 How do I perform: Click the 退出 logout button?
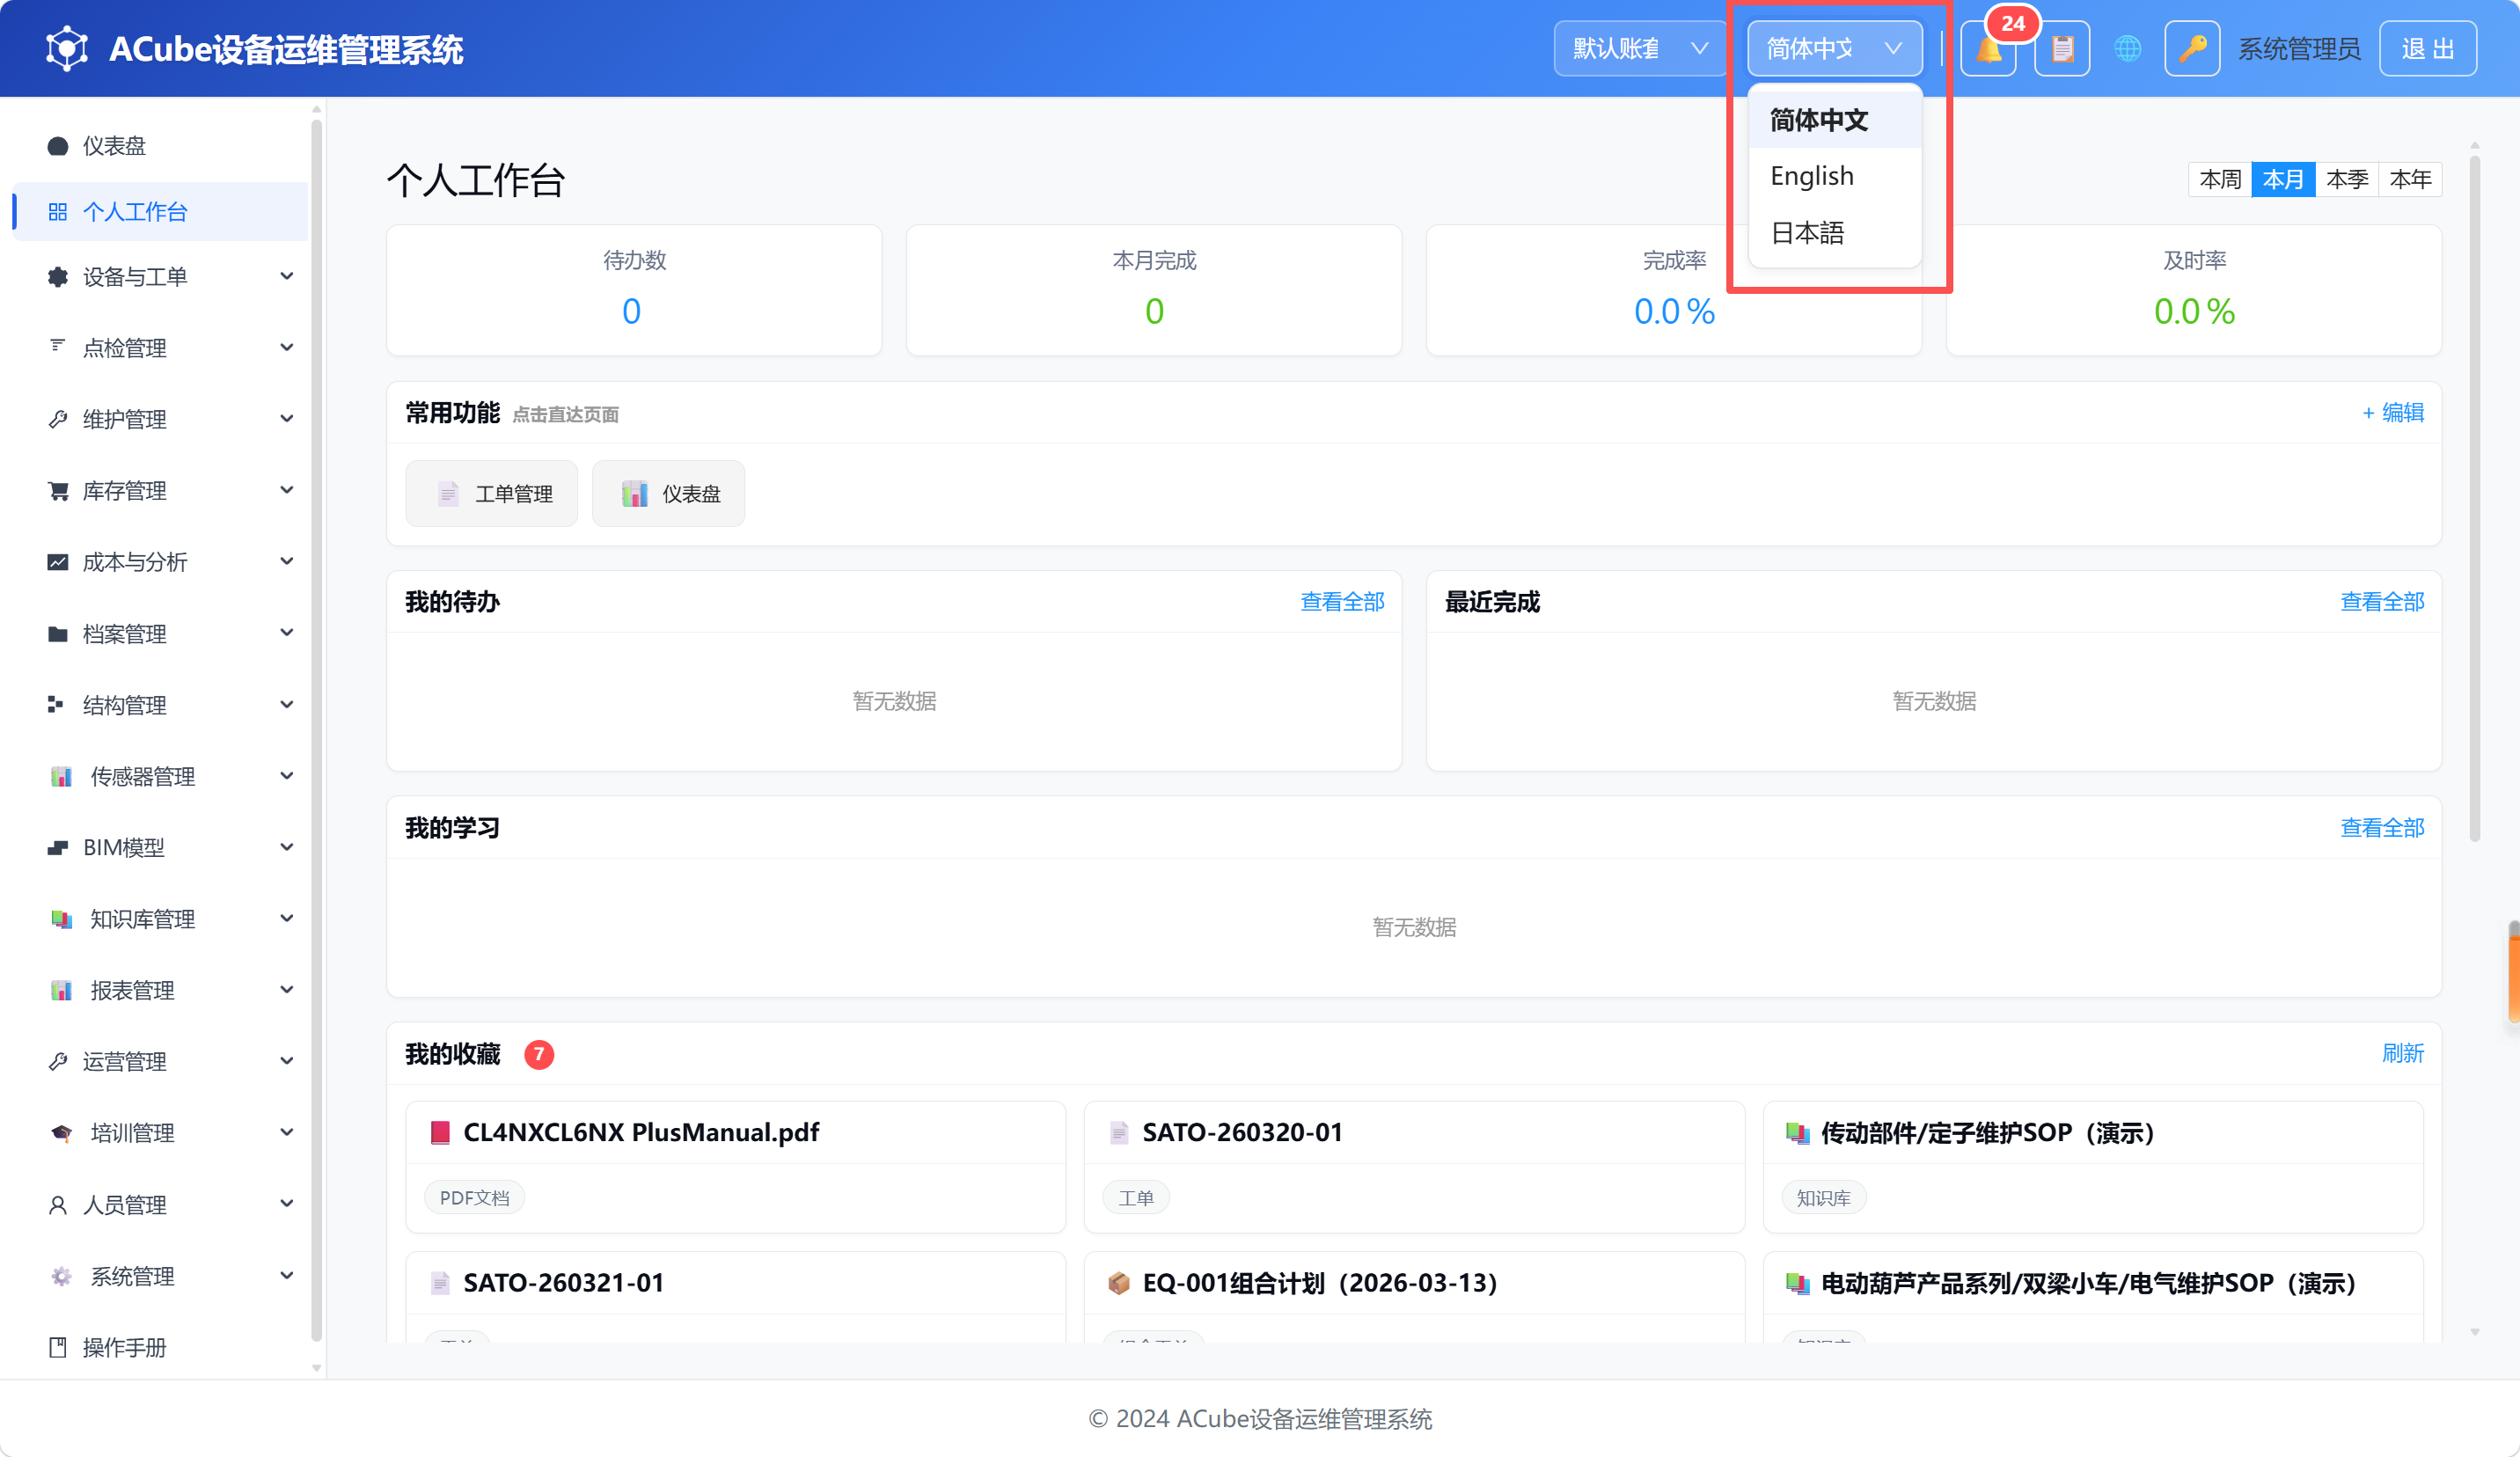pyautogui.click(x=2427, y=48)
